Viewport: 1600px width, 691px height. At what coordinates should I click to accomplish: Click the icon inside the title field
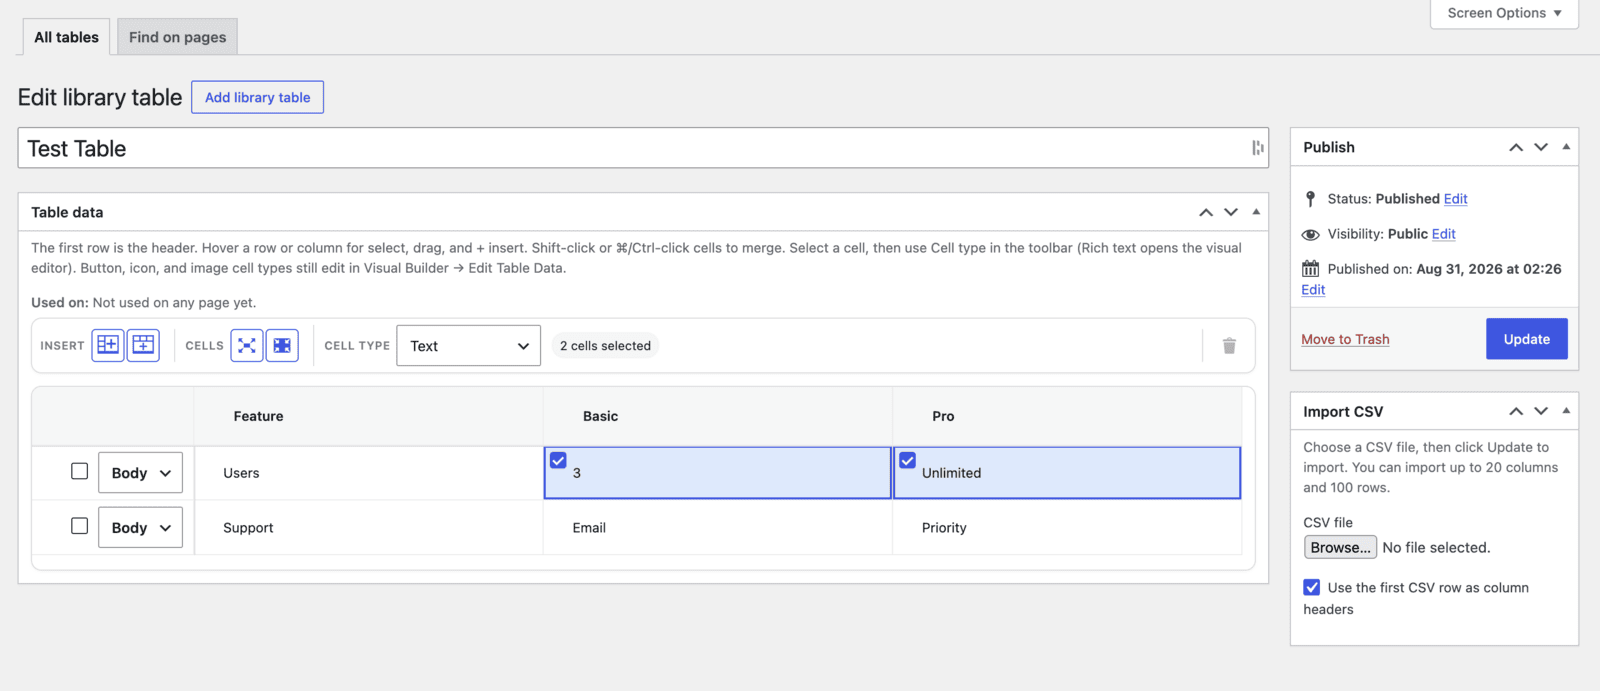pos(1257,148)
